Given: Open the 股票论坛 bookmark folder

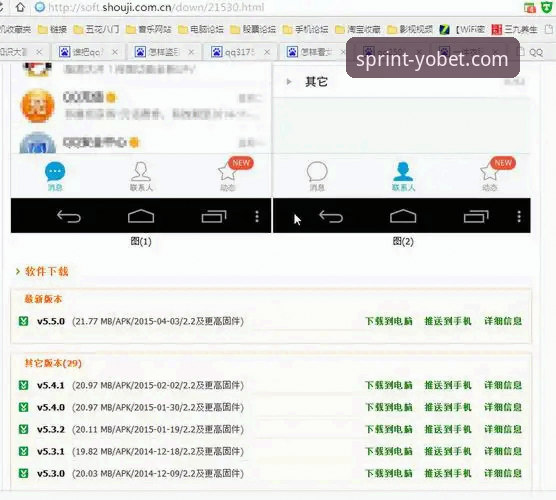Looking at the screenshot, I should [x=253, y=29].
